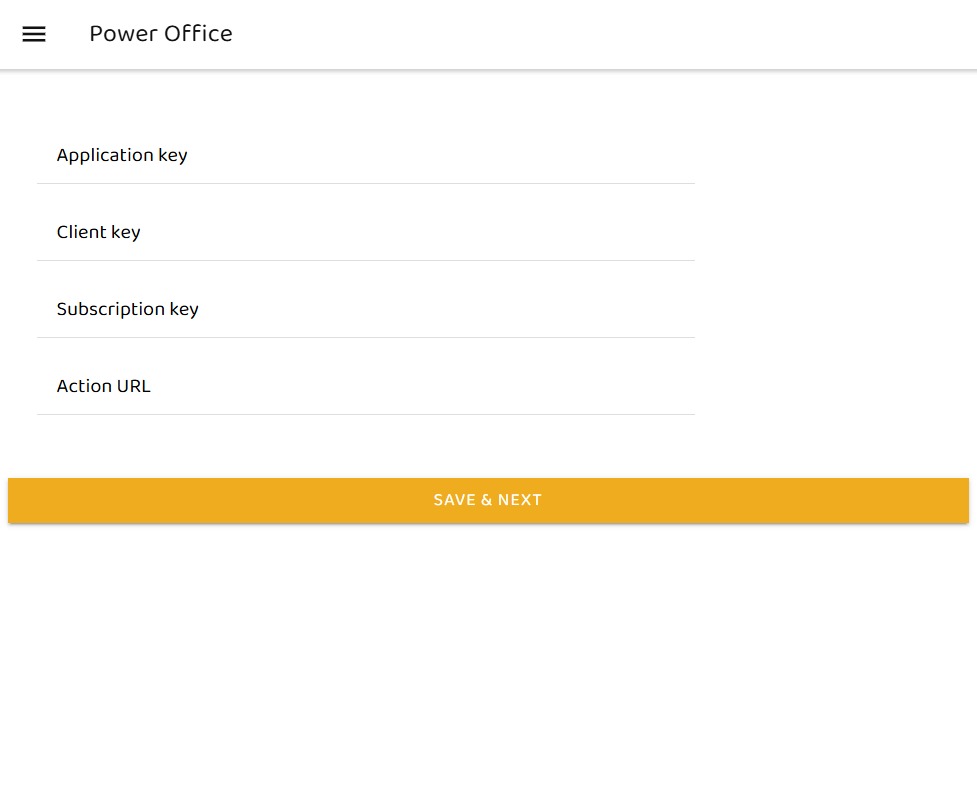Click the Power Office header title
The width and height of the screenshot is (977, 811).
click(161, 34)
